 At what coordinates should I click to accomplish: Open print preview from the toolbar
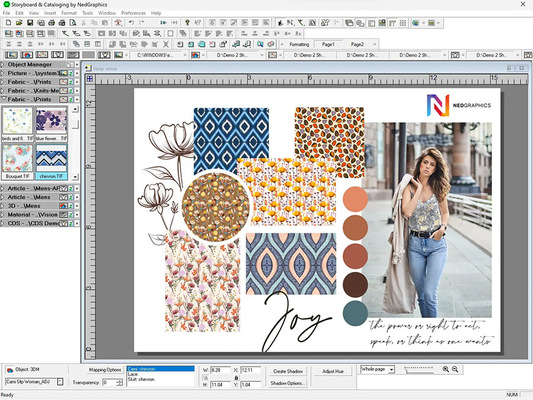(73, 23)
